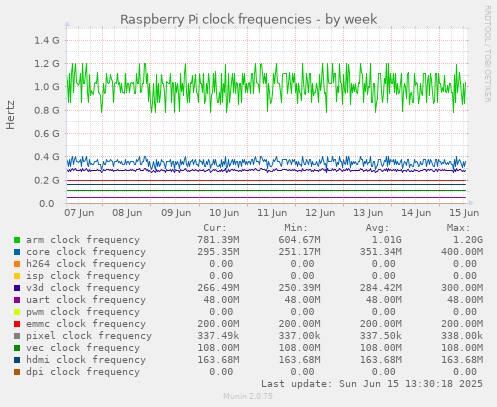Click the v3d current value 266.49M

click(218, 288)
